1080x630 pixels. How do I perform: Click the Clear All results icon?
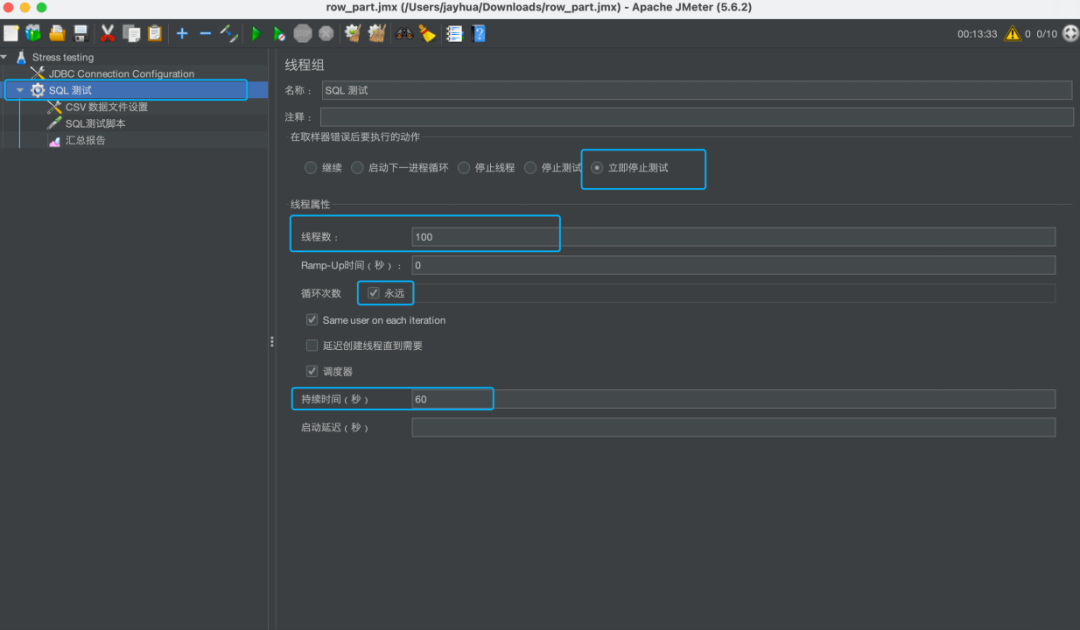376,33
